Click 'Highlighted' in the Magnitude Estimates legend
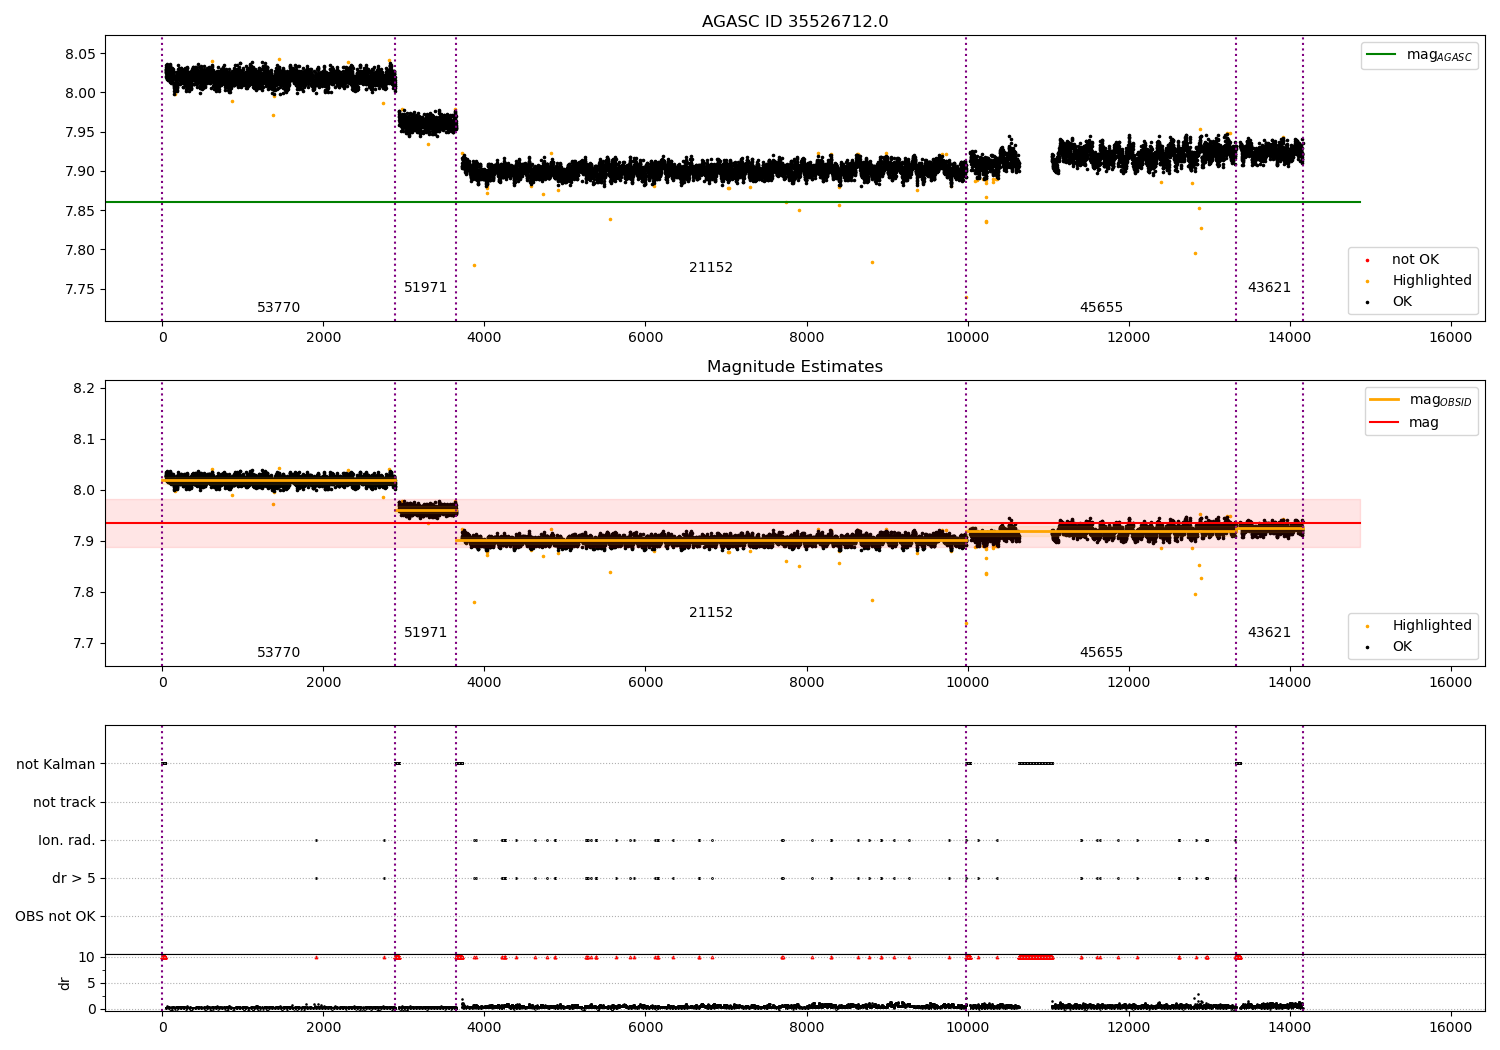Viewport: 1500px width, 1050px height. click(x=1432, y=626)
